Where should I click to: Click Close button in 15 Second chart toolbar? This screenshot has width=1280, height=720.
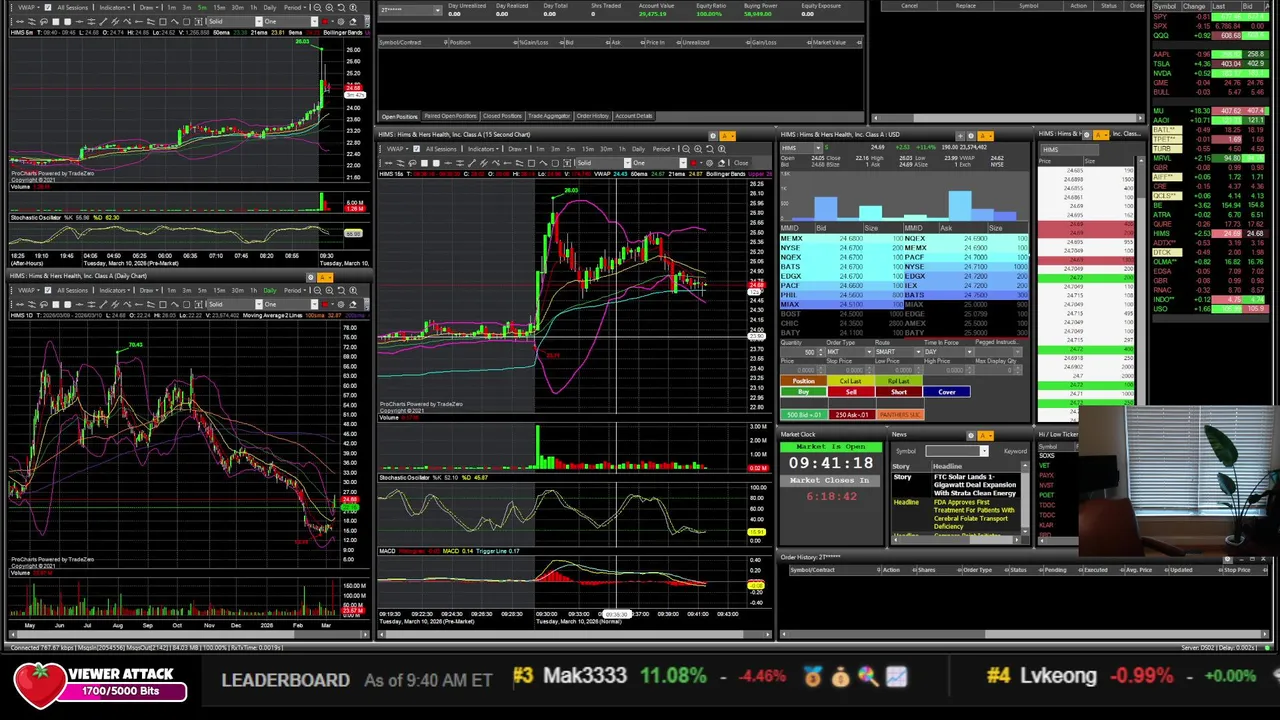click(x=741, y=163)
